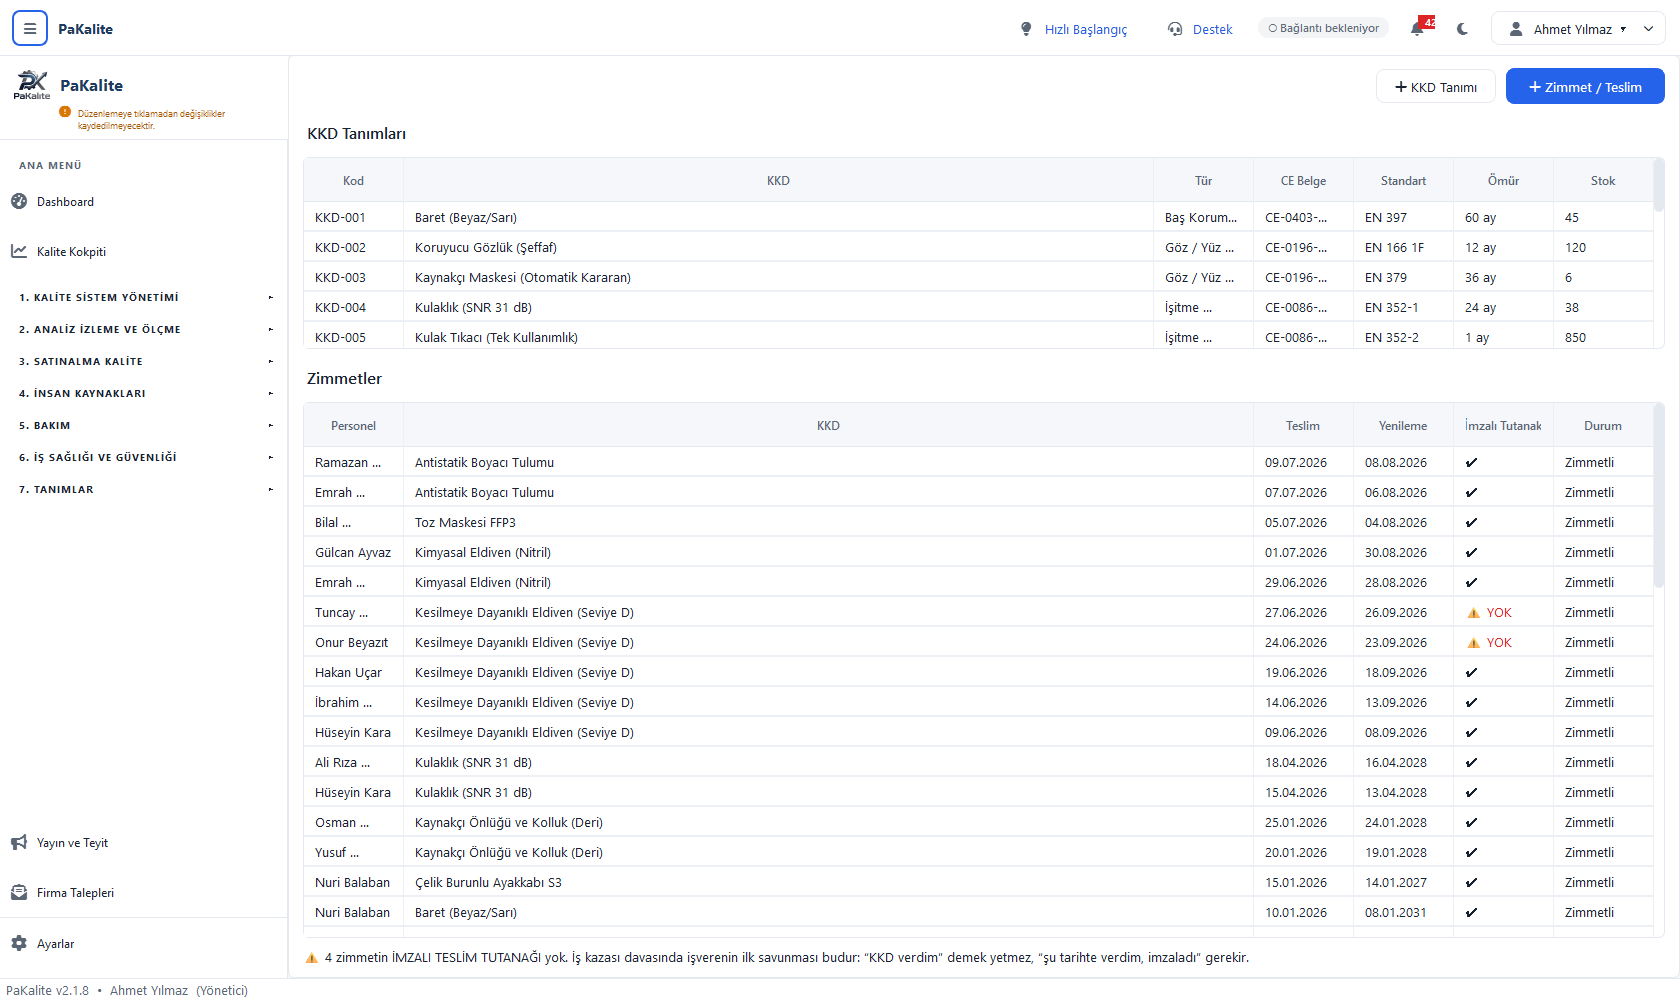Click signed checkmark in Ramazan's row
This screenshot has height=1000, width=1680.
click(x=1471, y=462)
